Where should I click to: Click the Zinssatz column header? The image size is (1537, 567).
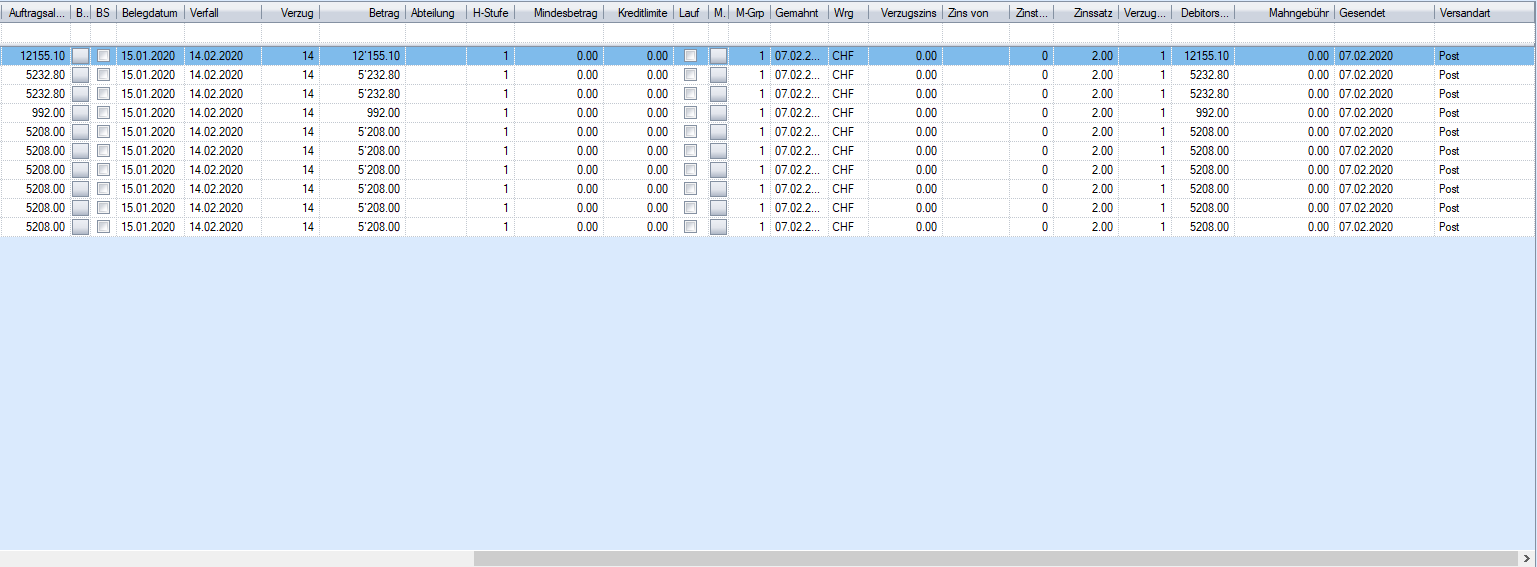click(x=1085, y=13)
